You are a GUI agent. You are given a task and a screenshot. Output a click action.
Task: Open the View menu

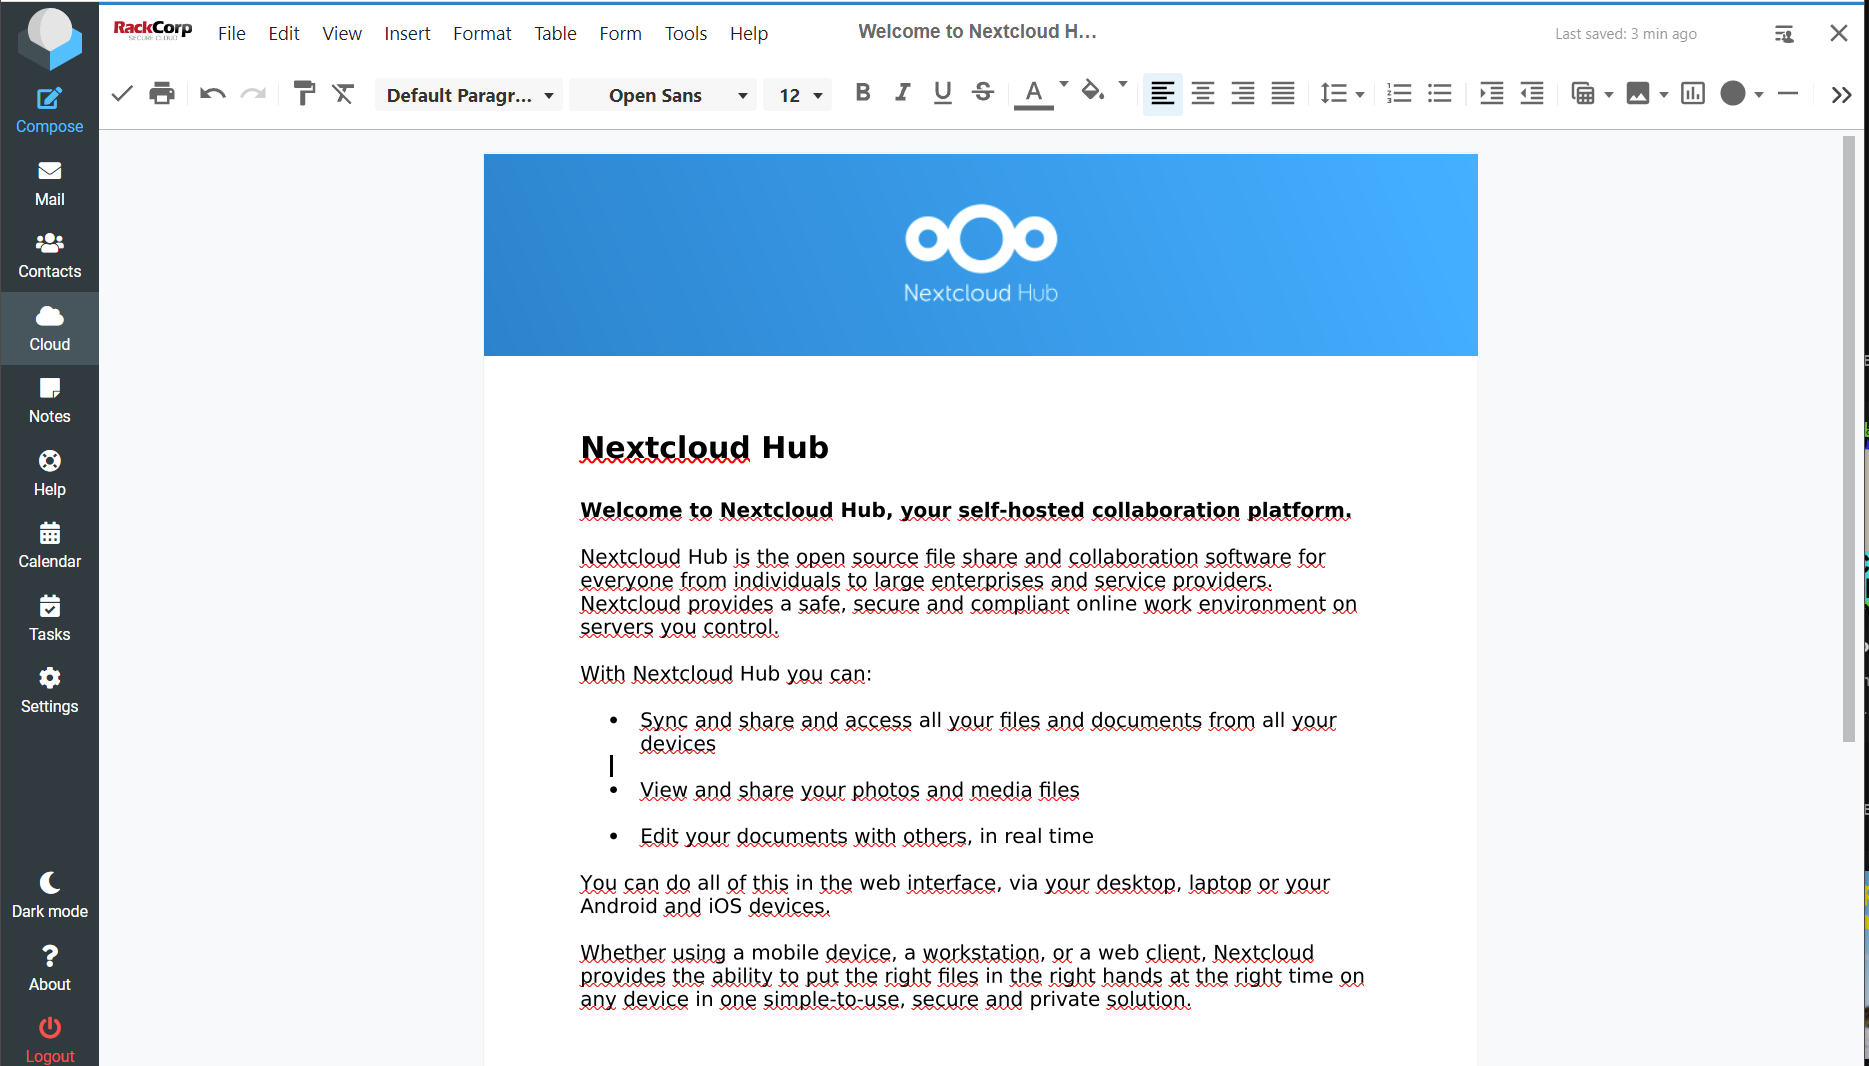tap(342, 33)
